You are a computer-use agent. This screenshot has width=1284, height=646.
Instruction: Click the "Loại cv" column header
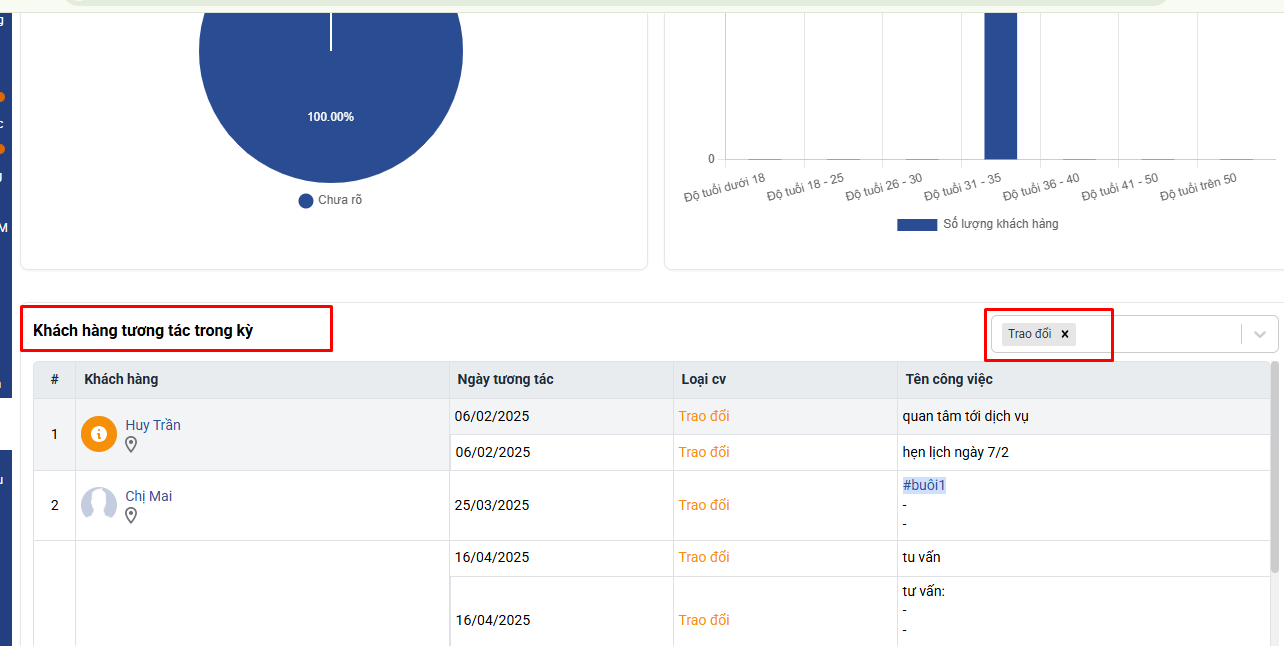pyautogui.click(x=703, y=379)
